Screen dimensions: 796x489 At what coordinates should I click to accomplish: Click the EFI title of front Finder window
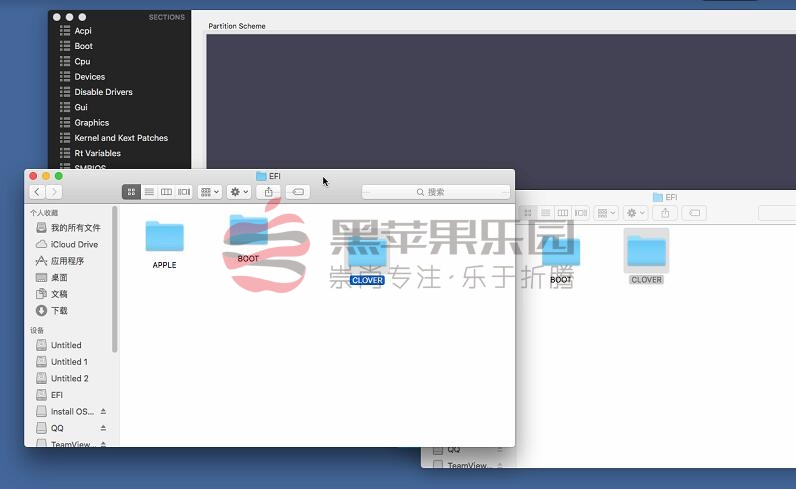tap(274, 176)
